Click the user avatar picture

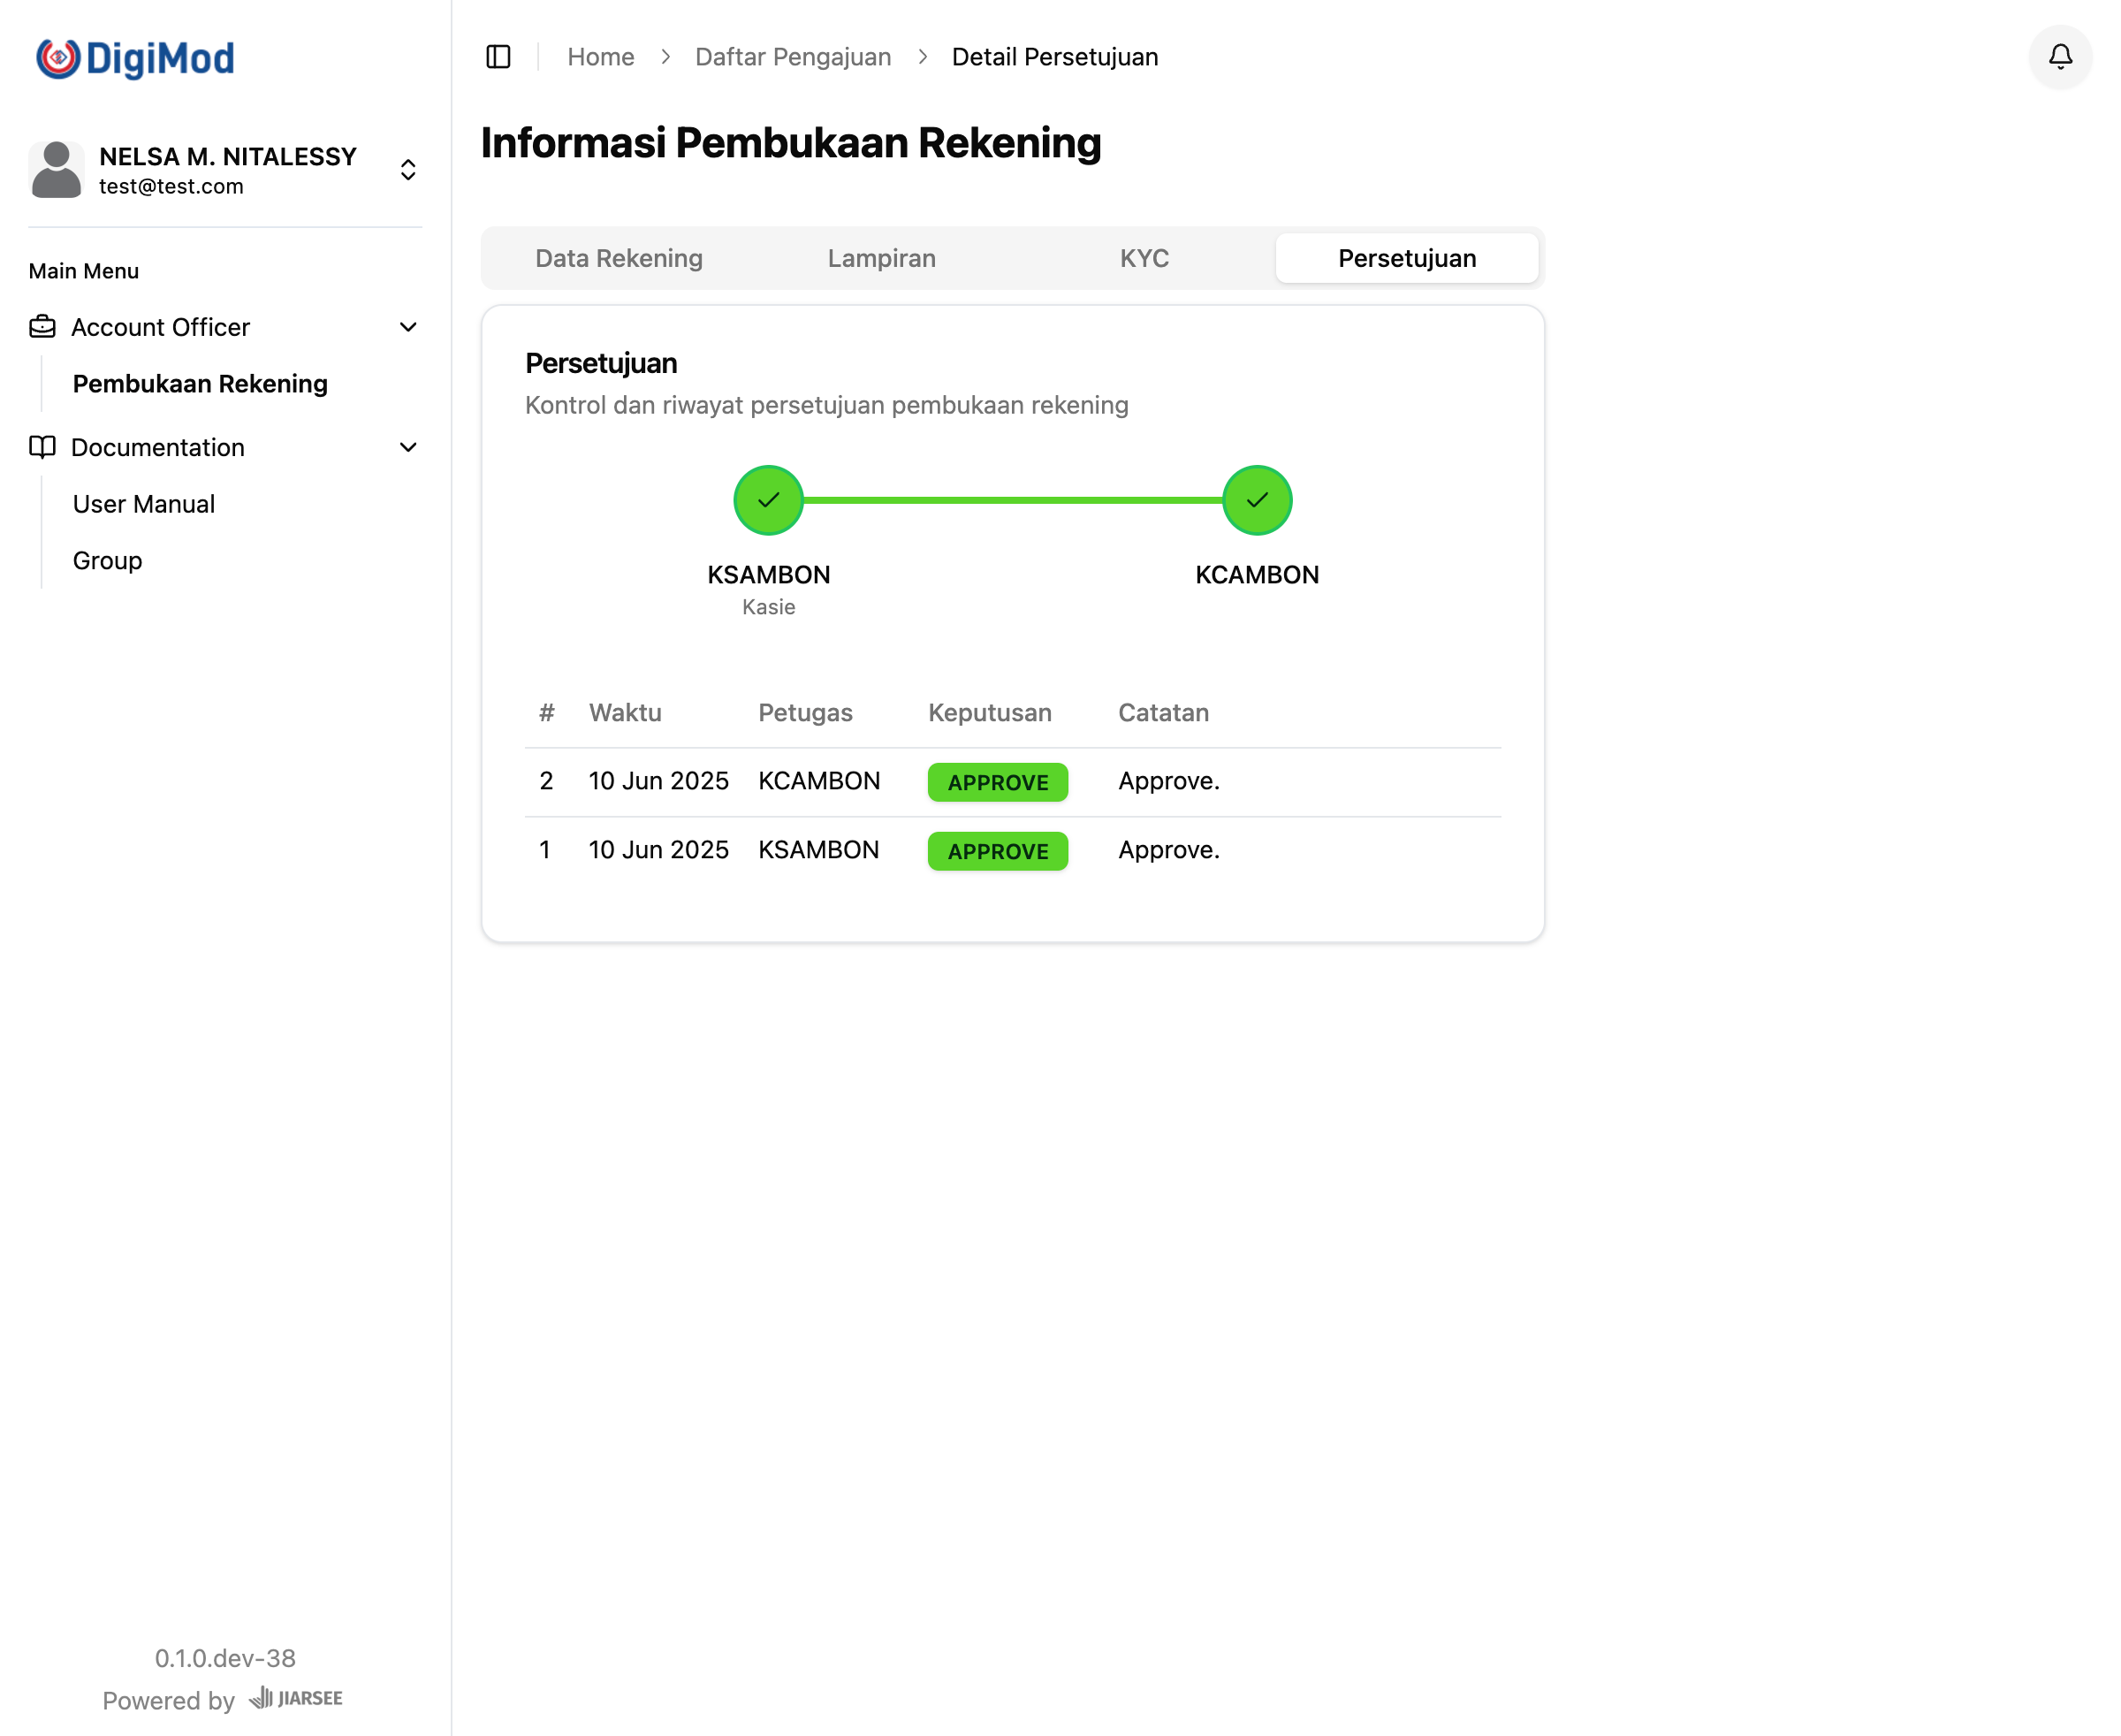56,170
